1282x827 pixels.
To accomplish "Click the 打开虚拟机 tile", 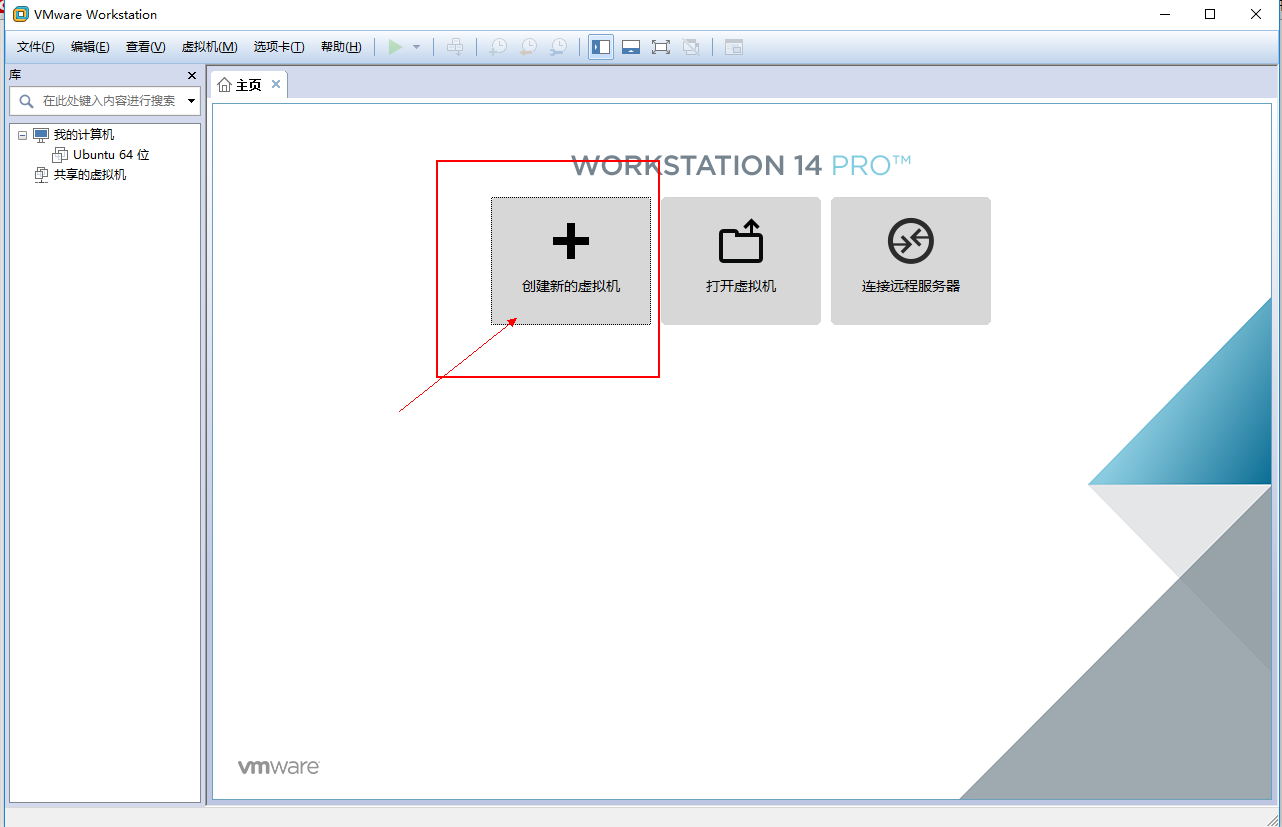I will 741,261.
